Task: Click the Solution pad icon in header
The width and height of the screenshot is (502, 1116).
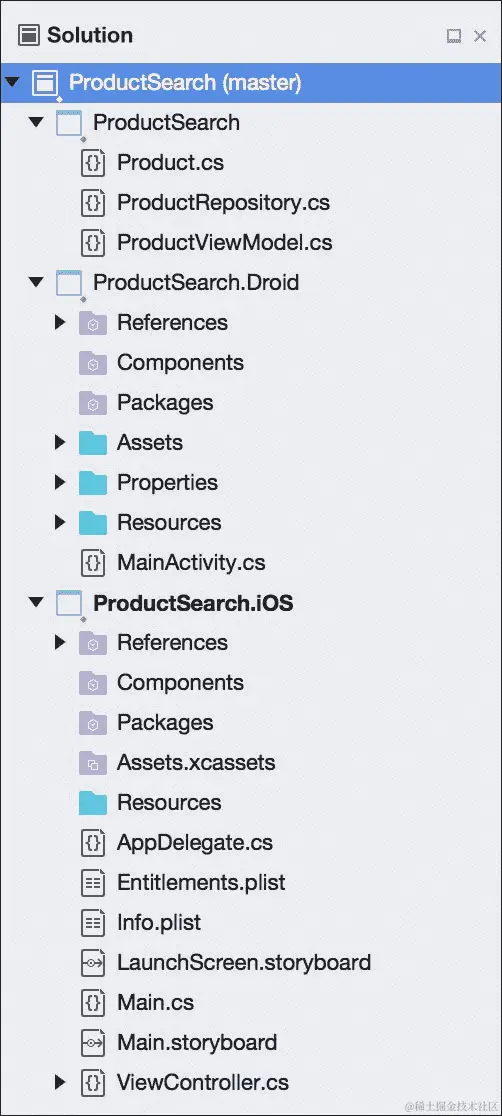Action: point(28,35)
